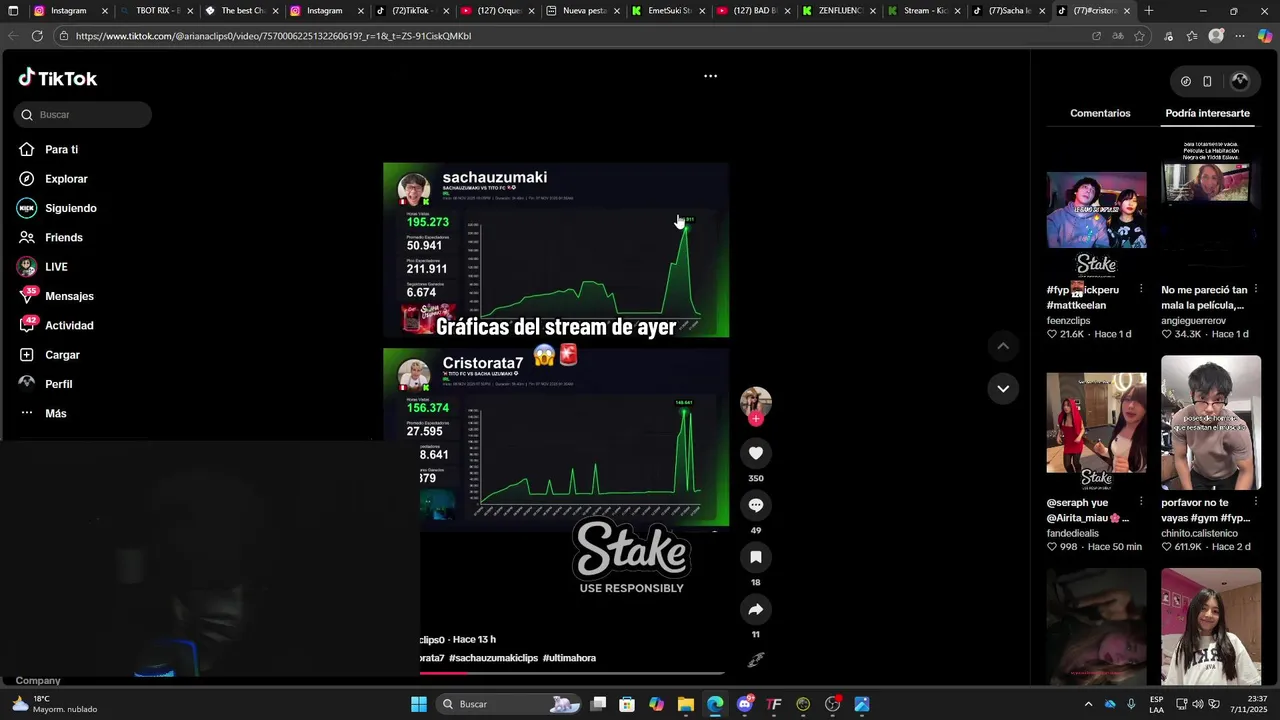
Task: Go to next video with down arrow
Action: pos(1003,388)
